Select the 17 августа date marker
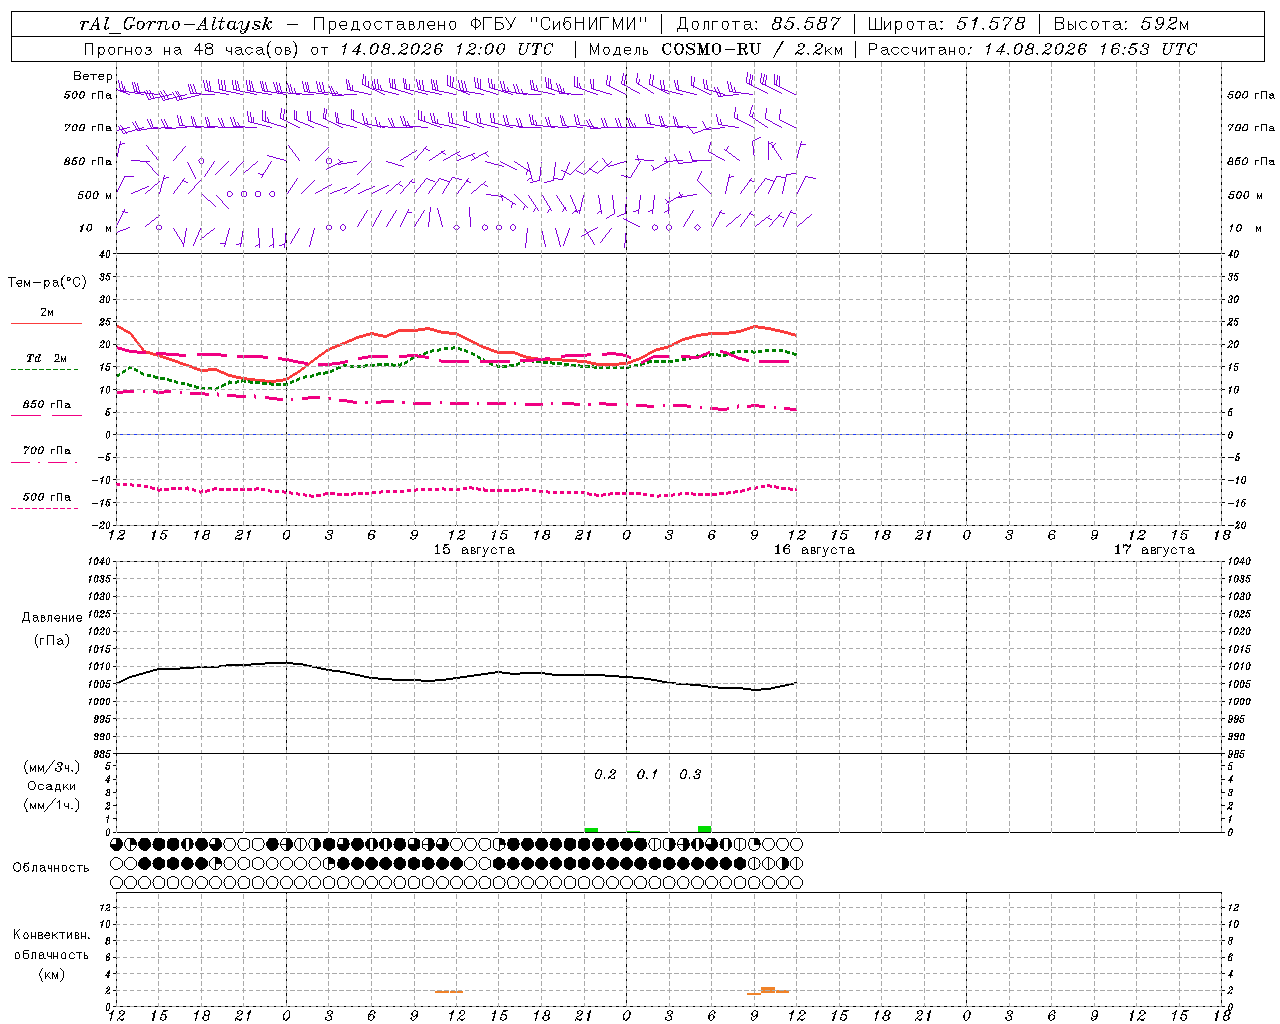Screen dimensions: 1280x1024 click(1154, 549)
